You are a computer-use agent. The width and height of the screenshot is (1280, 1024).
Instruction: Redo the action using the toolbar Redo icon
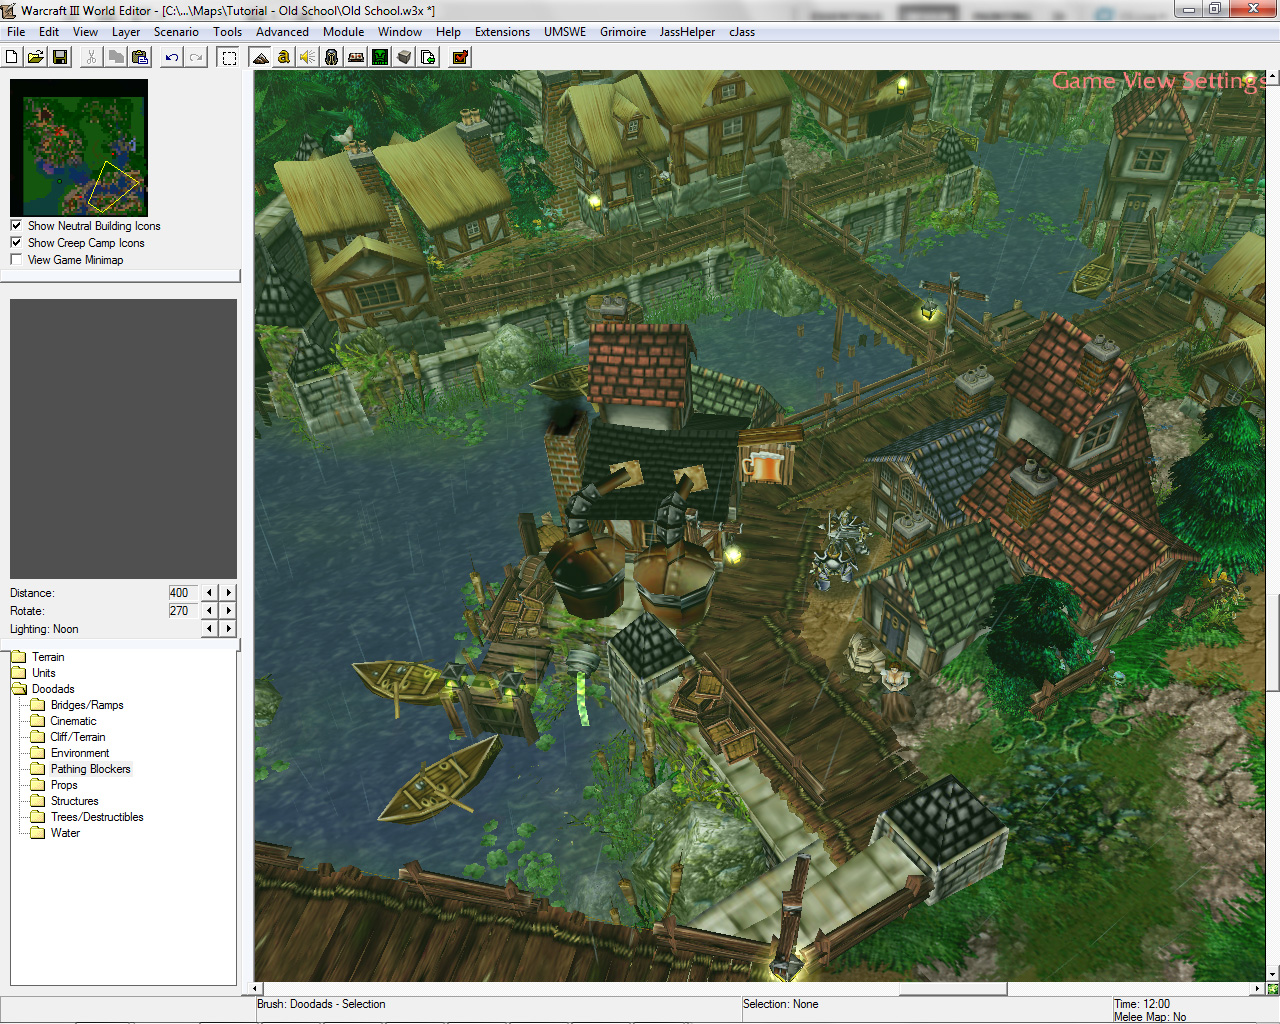196,57
